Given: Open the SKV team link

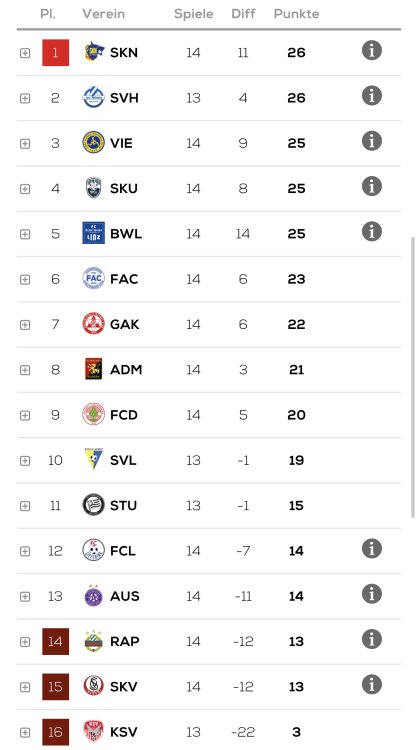Looking at the screenshot, I should click(124, 687).
